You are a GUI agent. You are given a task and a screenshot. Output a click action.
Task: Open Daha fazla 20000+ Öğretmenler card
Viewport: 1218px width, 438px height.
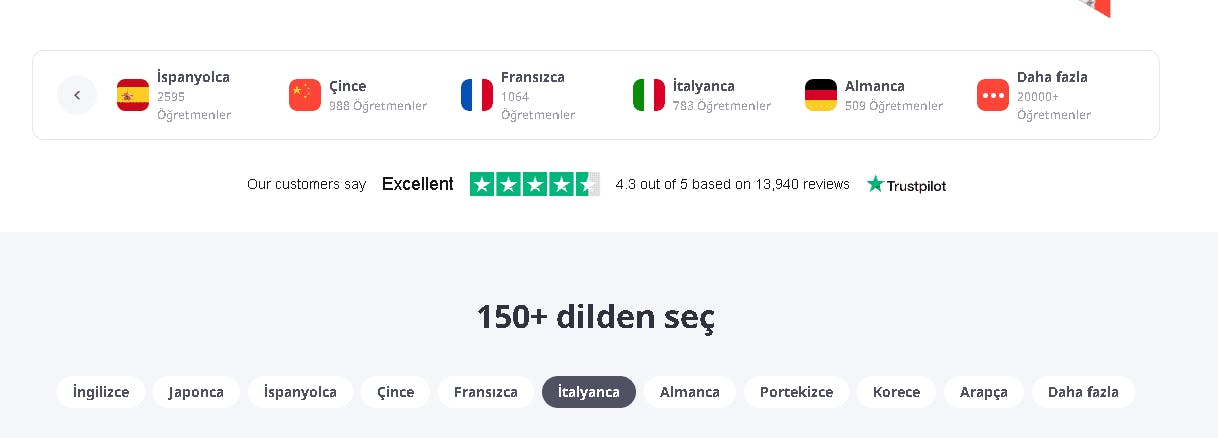(1052, 96)
